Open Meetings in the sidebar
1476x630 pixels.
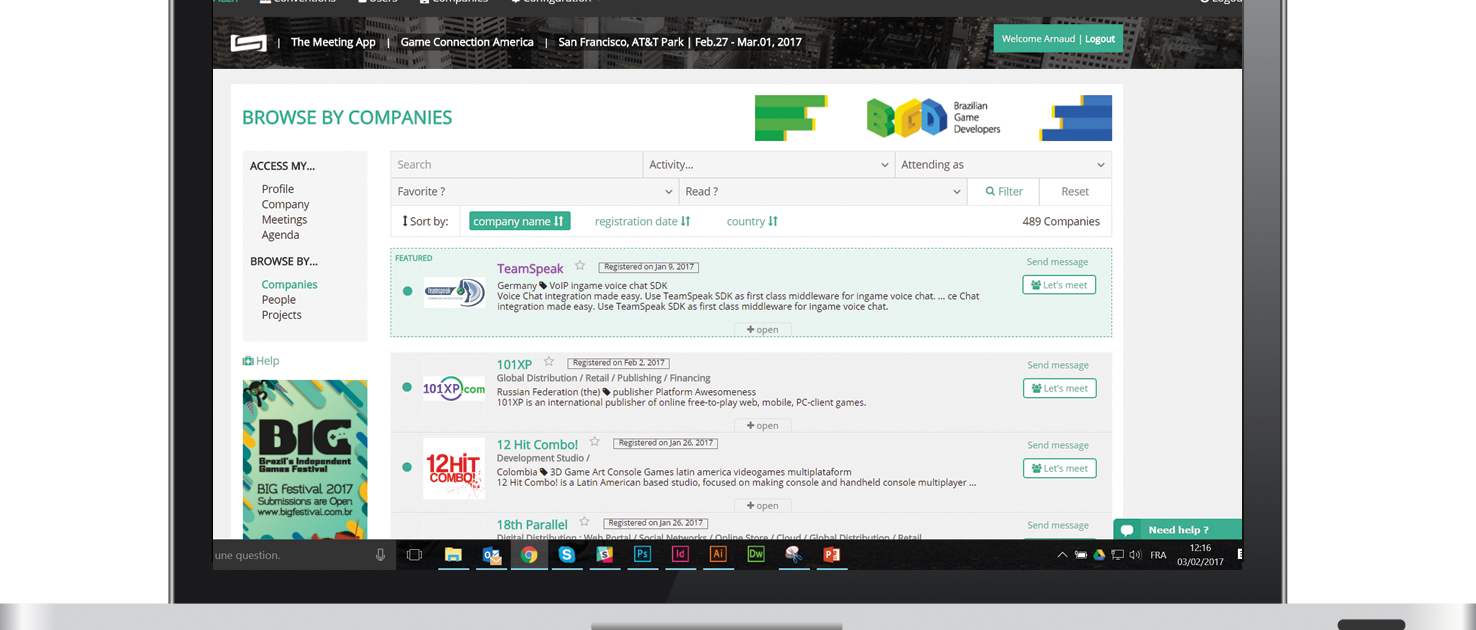[x=285, y=219]
